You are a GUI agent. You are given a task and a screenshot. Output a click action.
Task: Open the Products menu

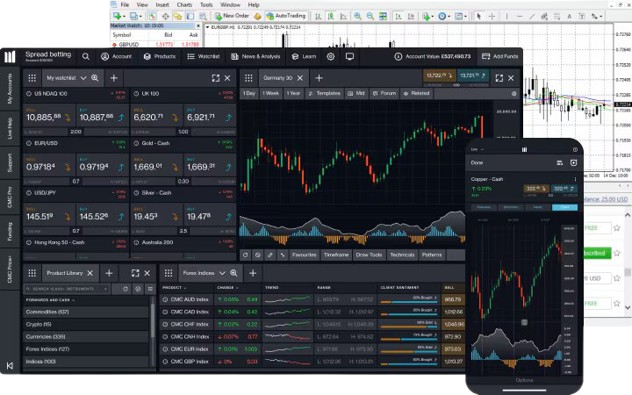160,56
